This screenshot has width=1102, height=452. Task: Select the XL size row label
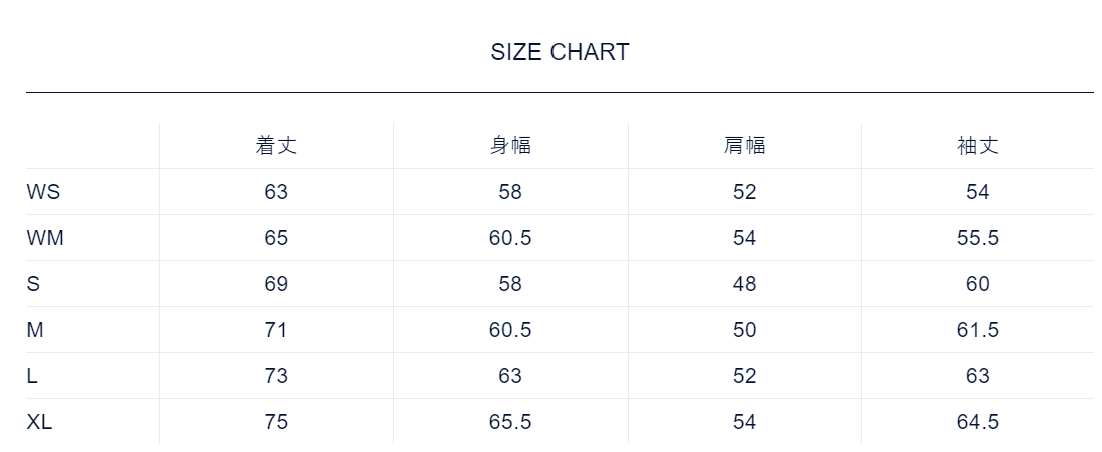tap(39, 422)
